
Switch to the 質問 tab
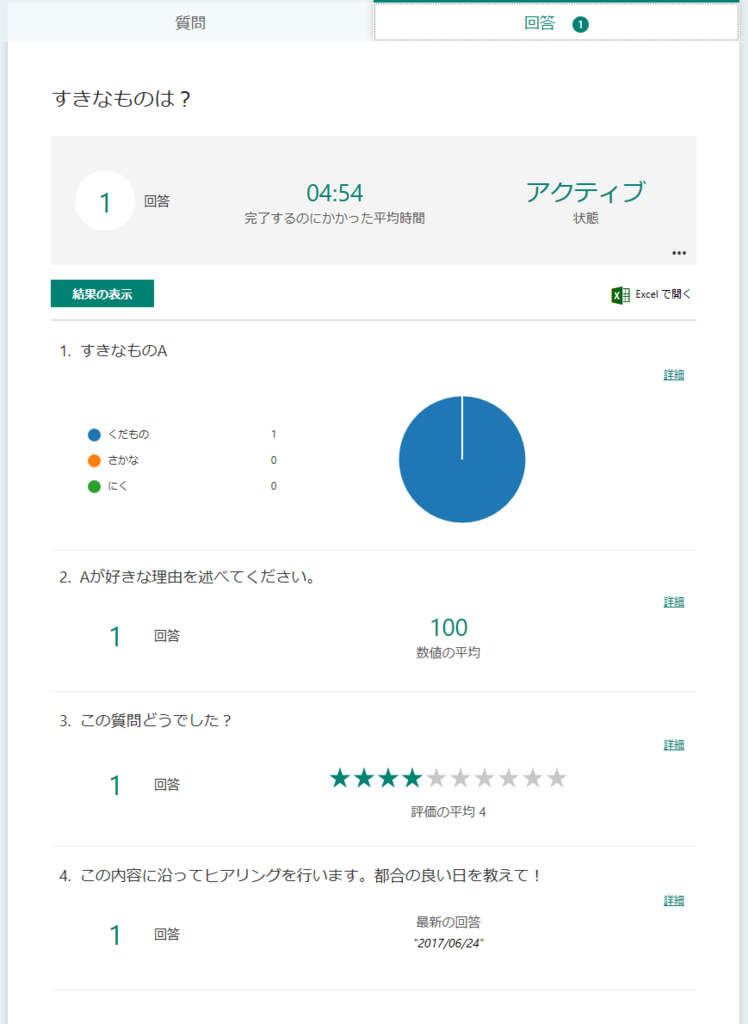[190, 22]
